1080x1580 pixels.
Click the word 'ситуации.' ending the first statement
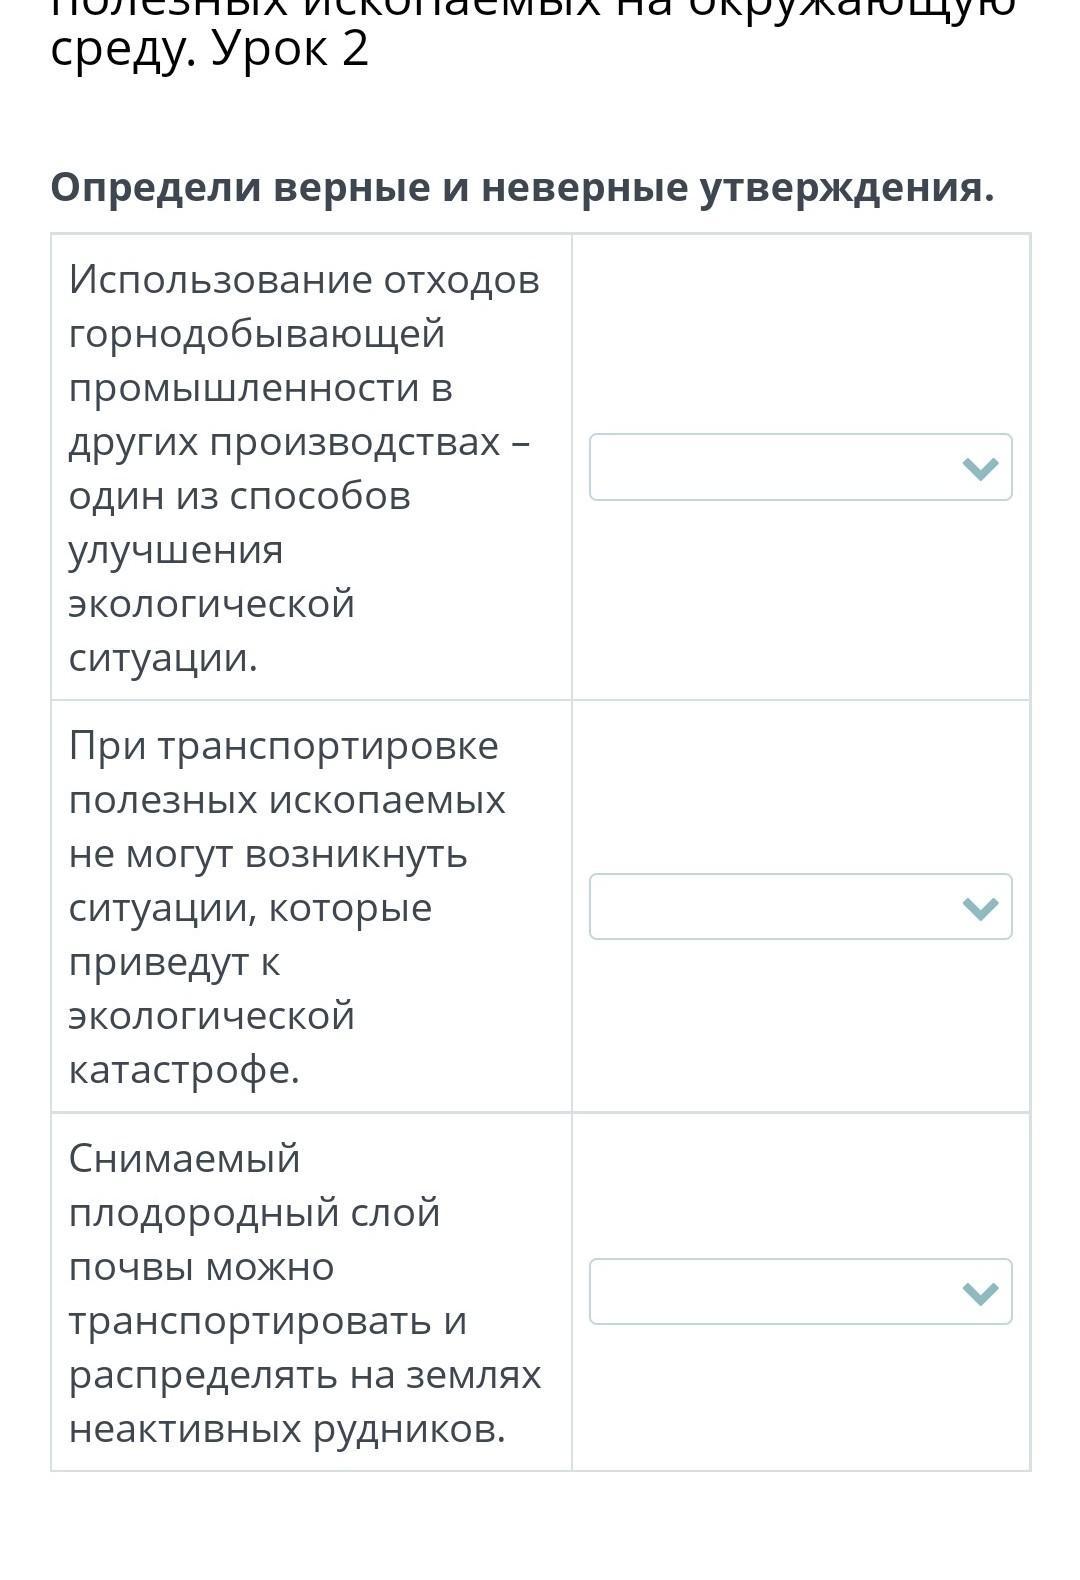pos(163,658)
